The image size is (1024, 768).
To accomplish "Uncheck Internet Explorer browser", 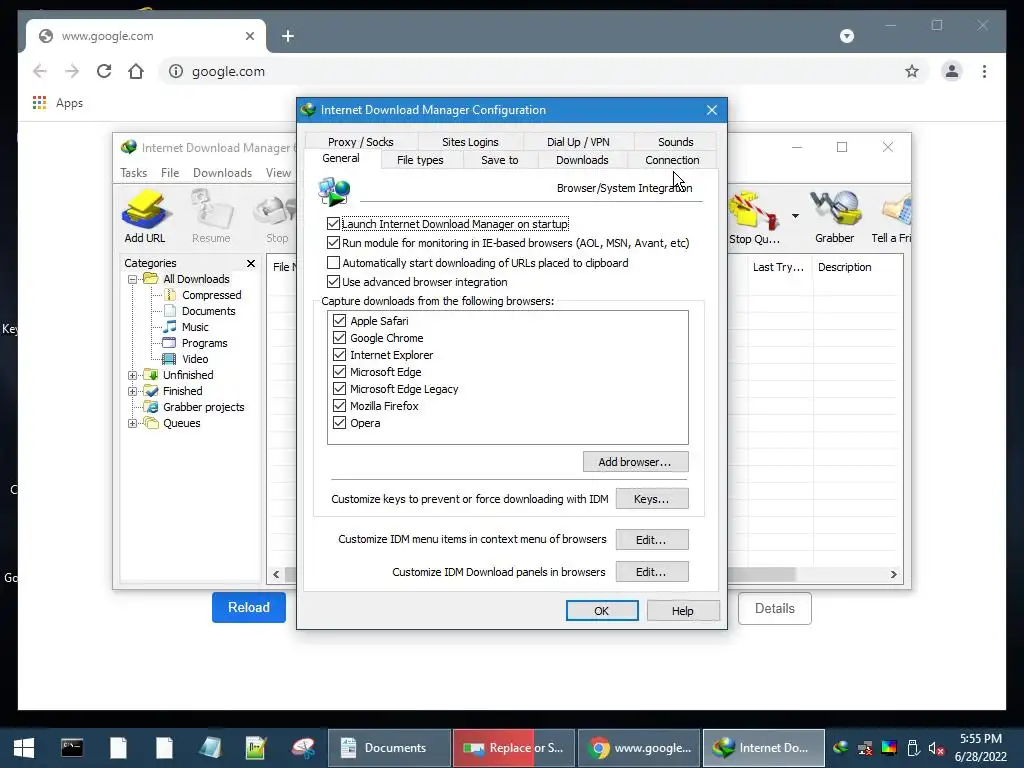I will [x=339, y=355].
